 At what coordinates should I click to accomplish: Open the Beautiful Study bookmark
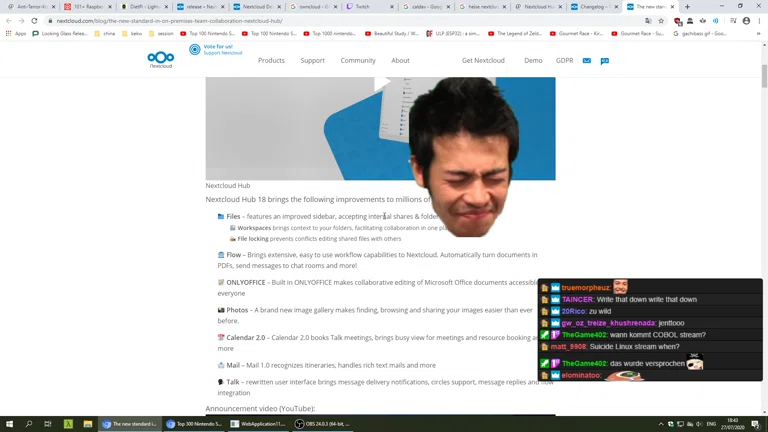click(392, 34)
